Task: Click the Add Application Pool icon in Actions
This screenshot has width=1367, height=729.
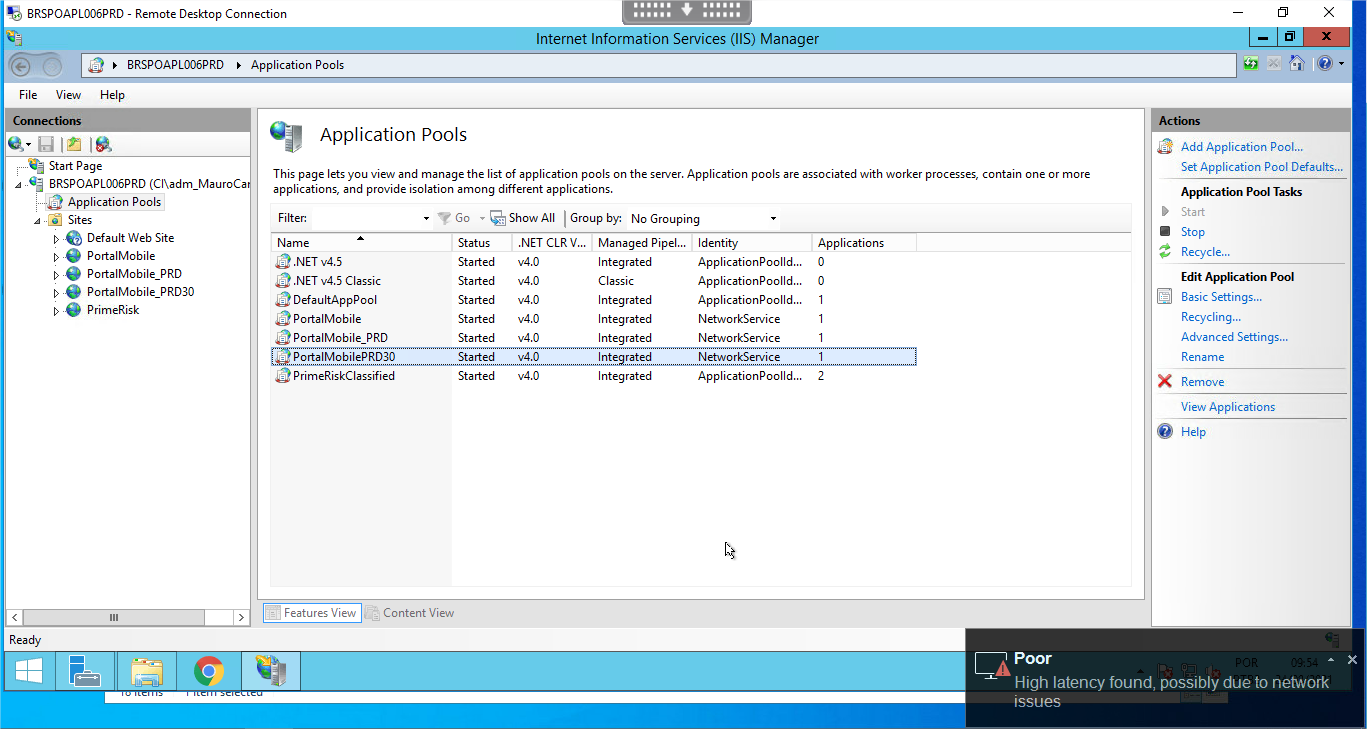Action: coord(1165,147)
